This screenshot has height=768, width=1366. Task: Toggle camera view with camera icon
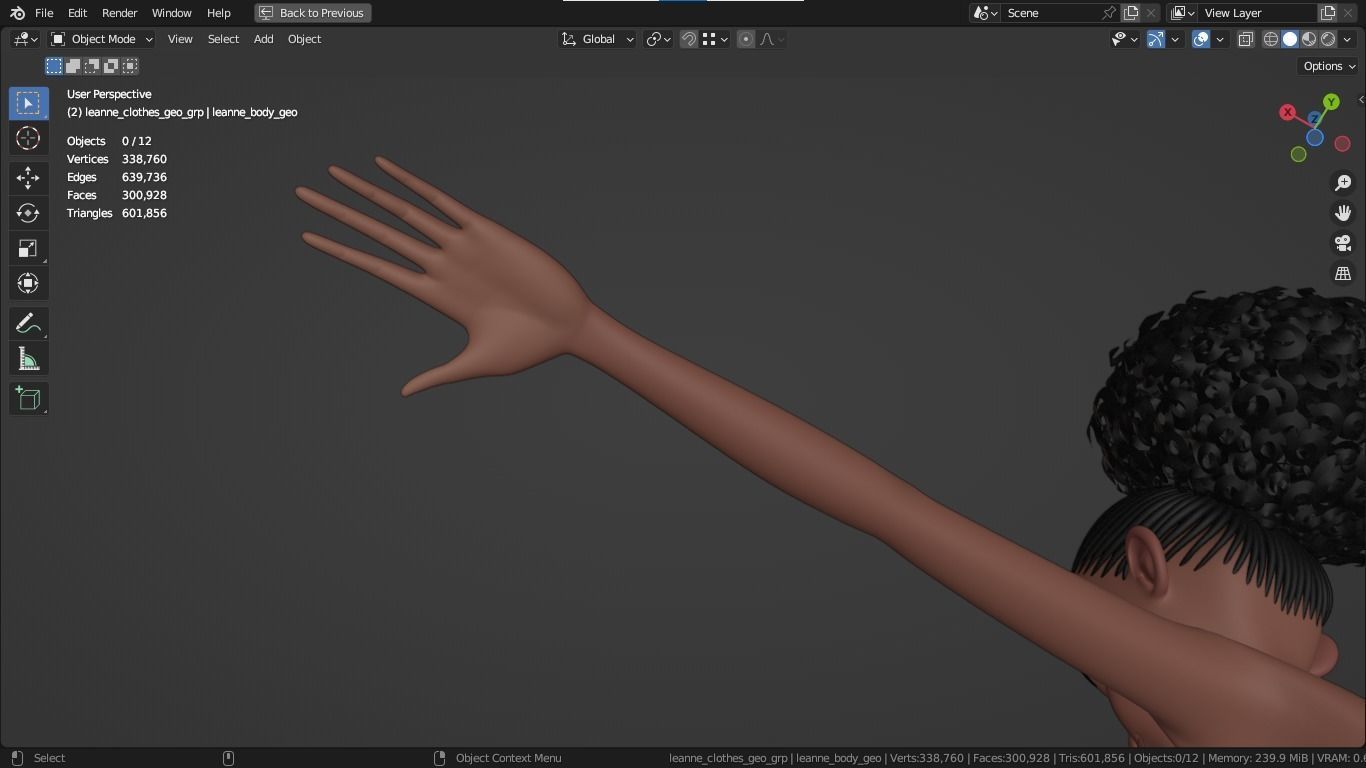(1343, 243)
